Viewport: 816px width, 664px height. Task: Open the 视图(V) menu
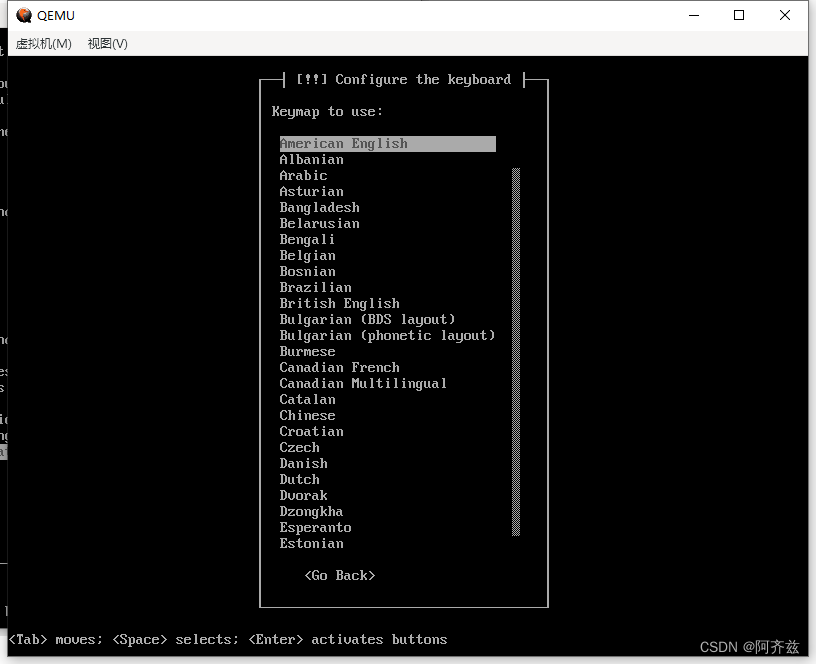pyautogui.click(x=105, y=43)
